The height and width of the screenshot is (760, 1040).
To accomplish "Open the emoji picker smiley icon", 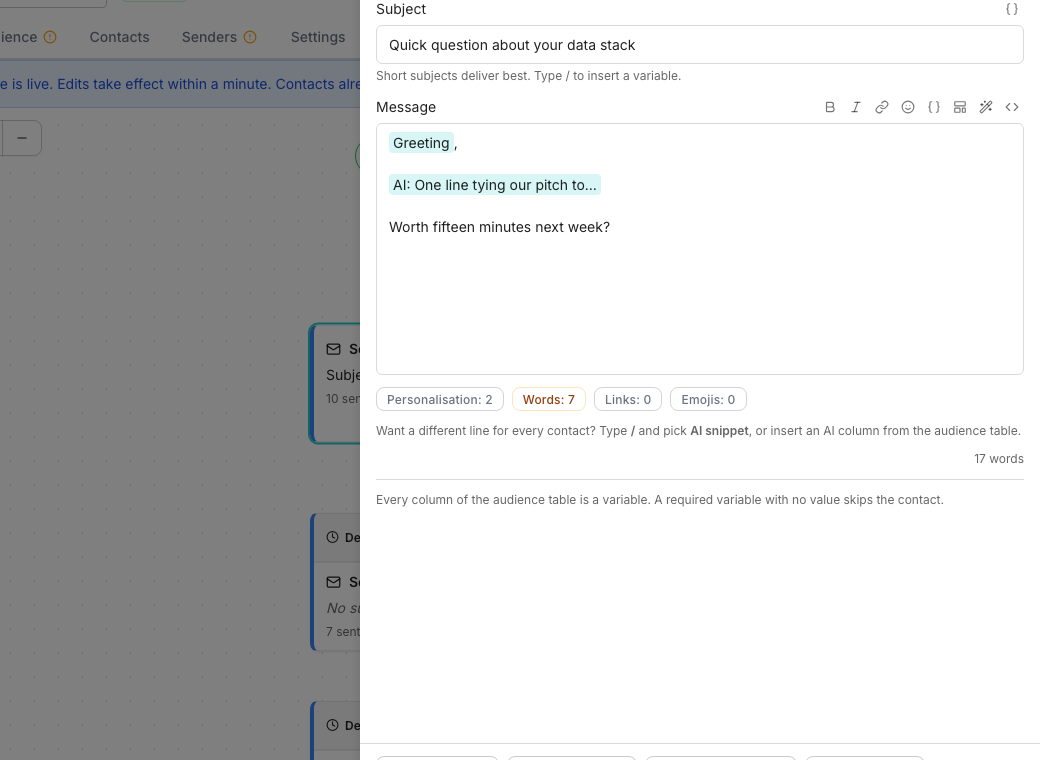I will click(908, 107).
